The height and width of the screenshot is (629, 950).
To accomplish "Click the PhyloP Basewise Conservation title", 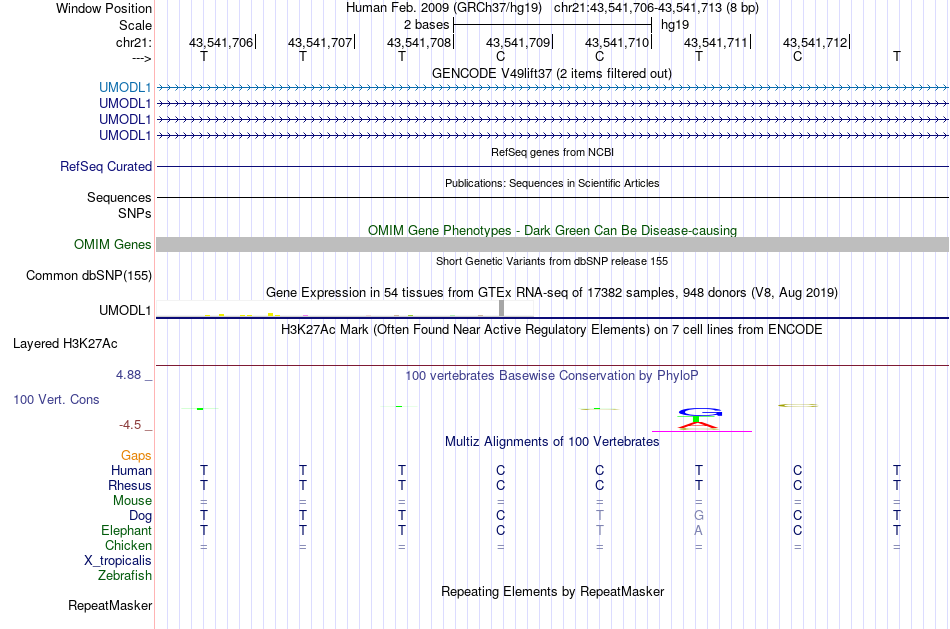I will pos(552,376).
